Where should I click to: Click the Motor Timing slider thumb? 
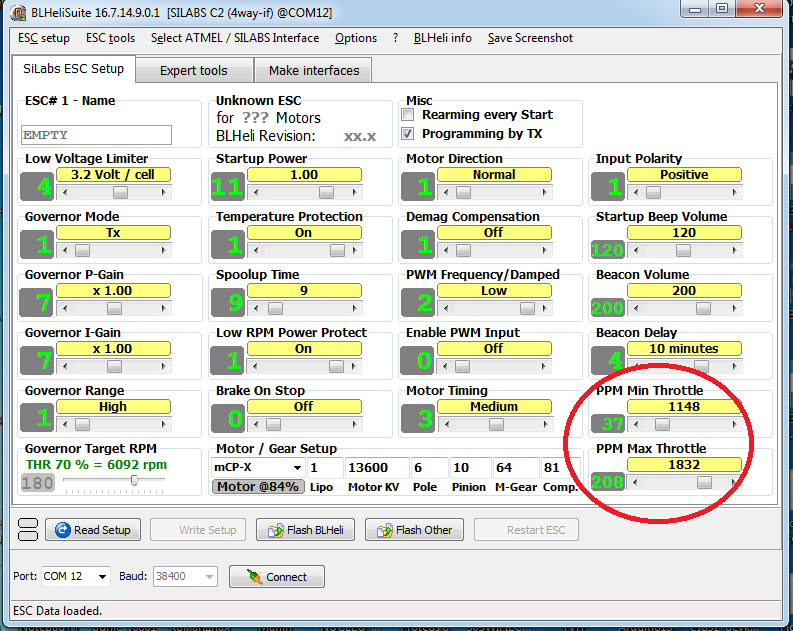click(497, 424)
